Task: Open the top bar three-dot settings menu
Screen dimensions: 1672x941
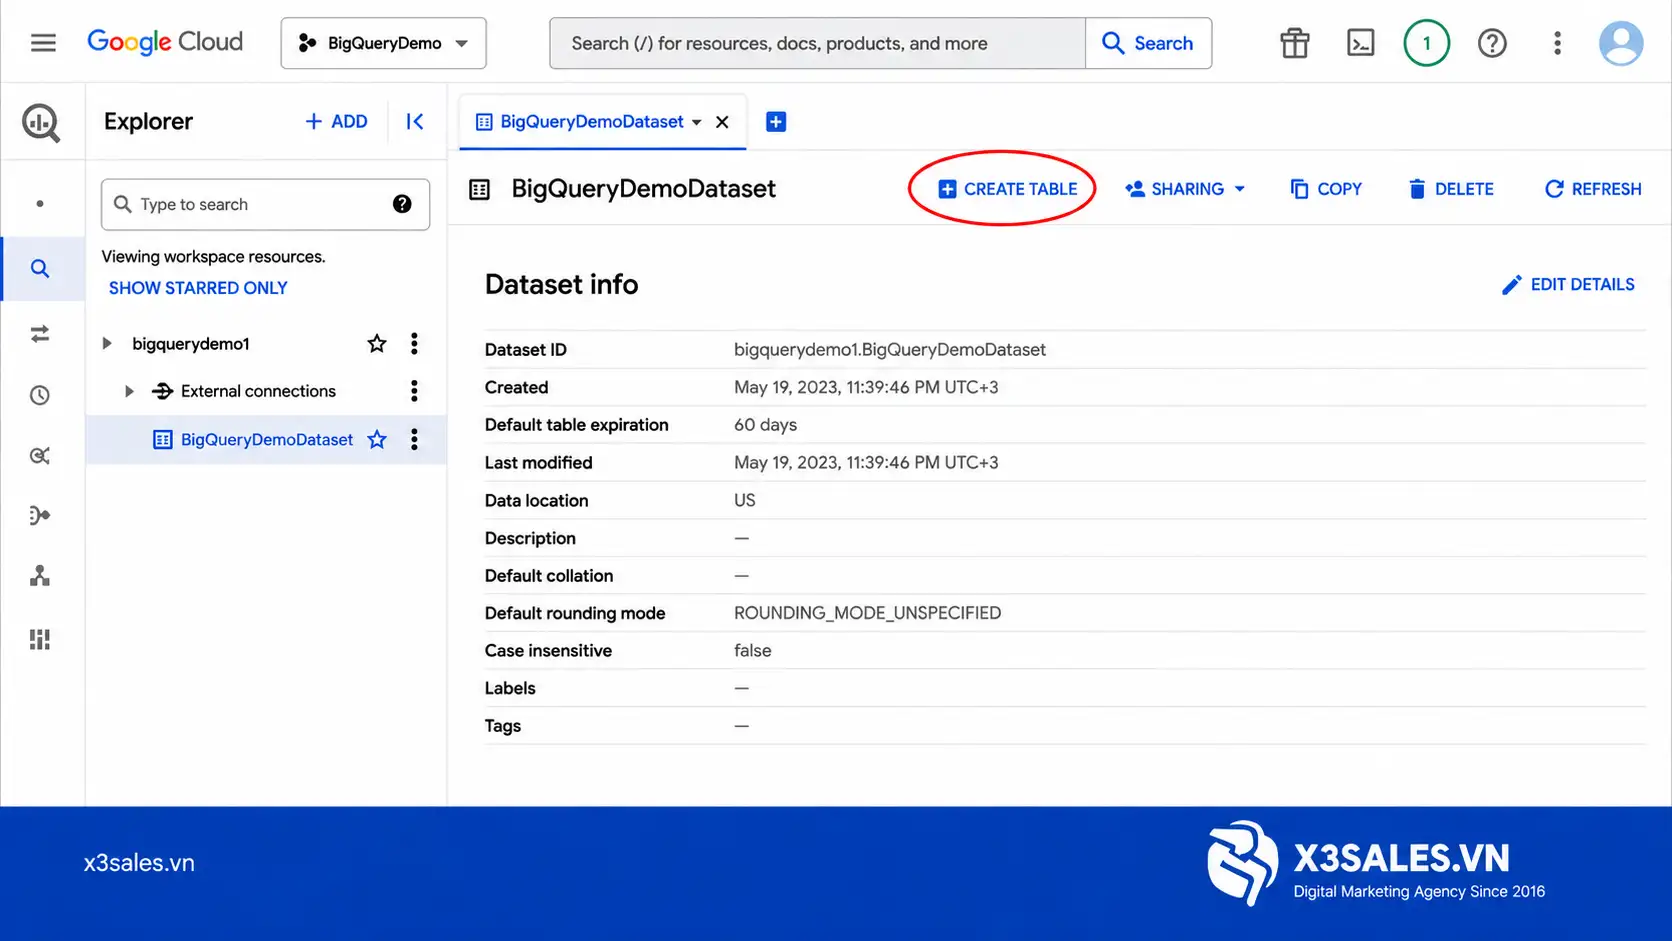Action: pyautogui.click(x=1557, y=43)
